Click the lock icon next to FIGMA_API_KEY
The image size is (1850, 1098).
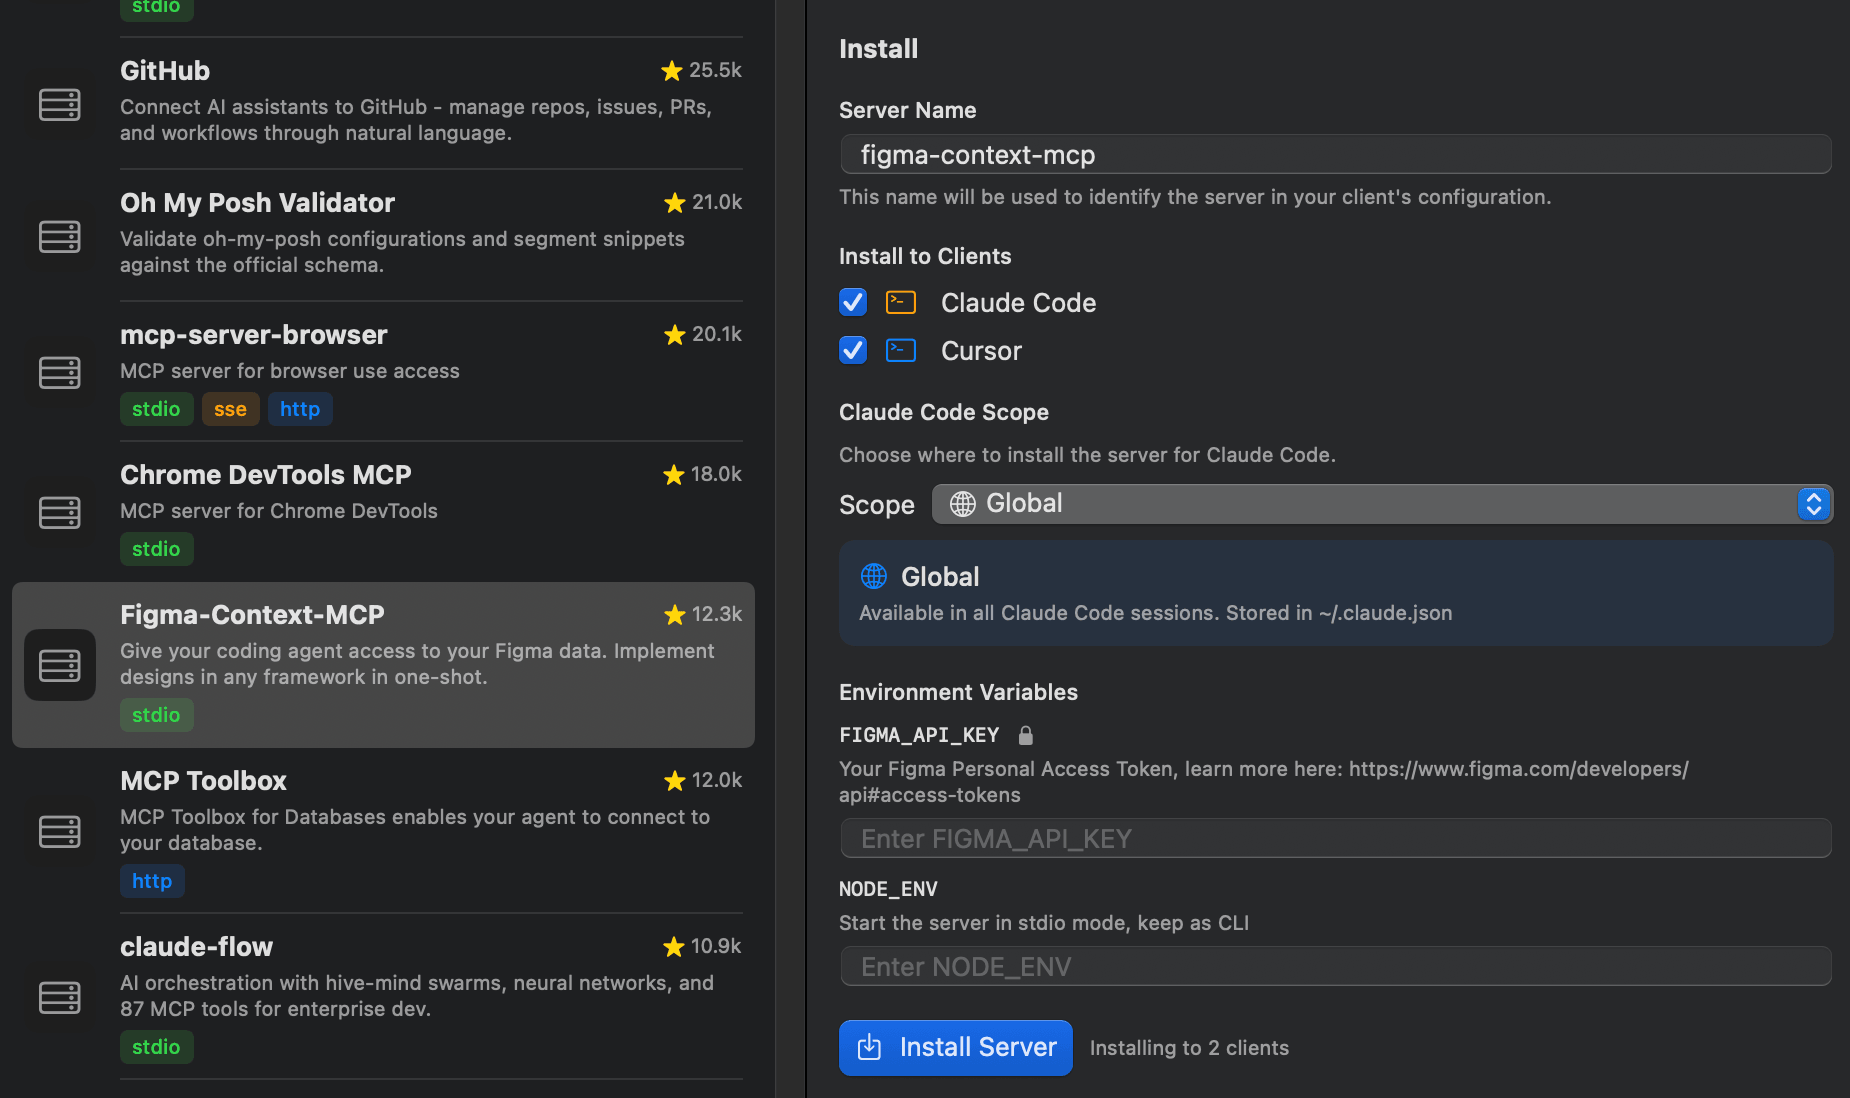[x=1026, y=735]
